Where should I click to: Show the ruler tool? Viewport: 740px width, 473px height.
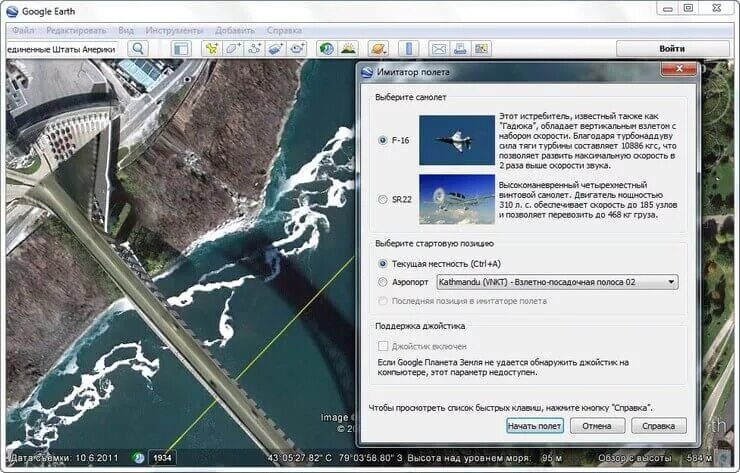(x=409, y=49)
